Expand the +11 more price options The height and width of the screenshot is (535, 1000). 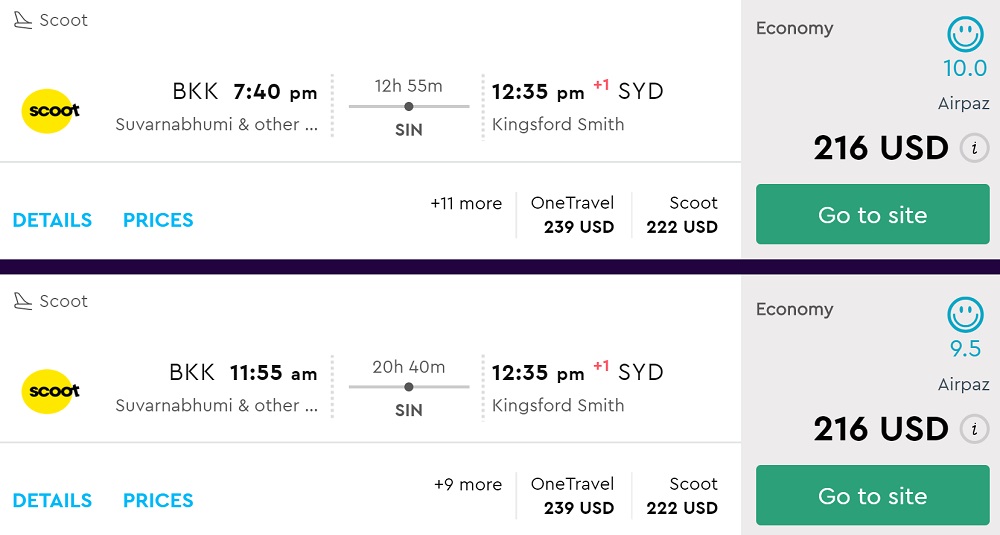point(466,203)
